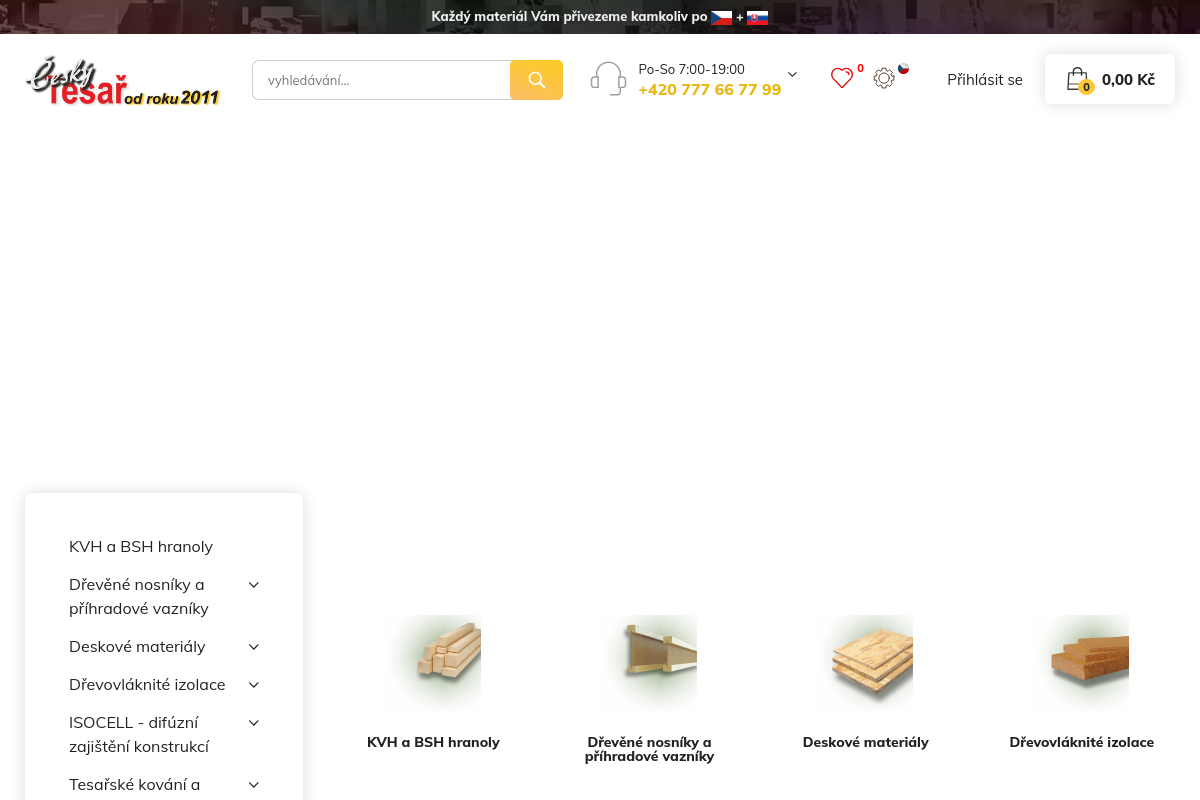Open Deskové materiály category thumbnail
Viewport: 1200px width, 800px height.
click(x=866, y=662)
